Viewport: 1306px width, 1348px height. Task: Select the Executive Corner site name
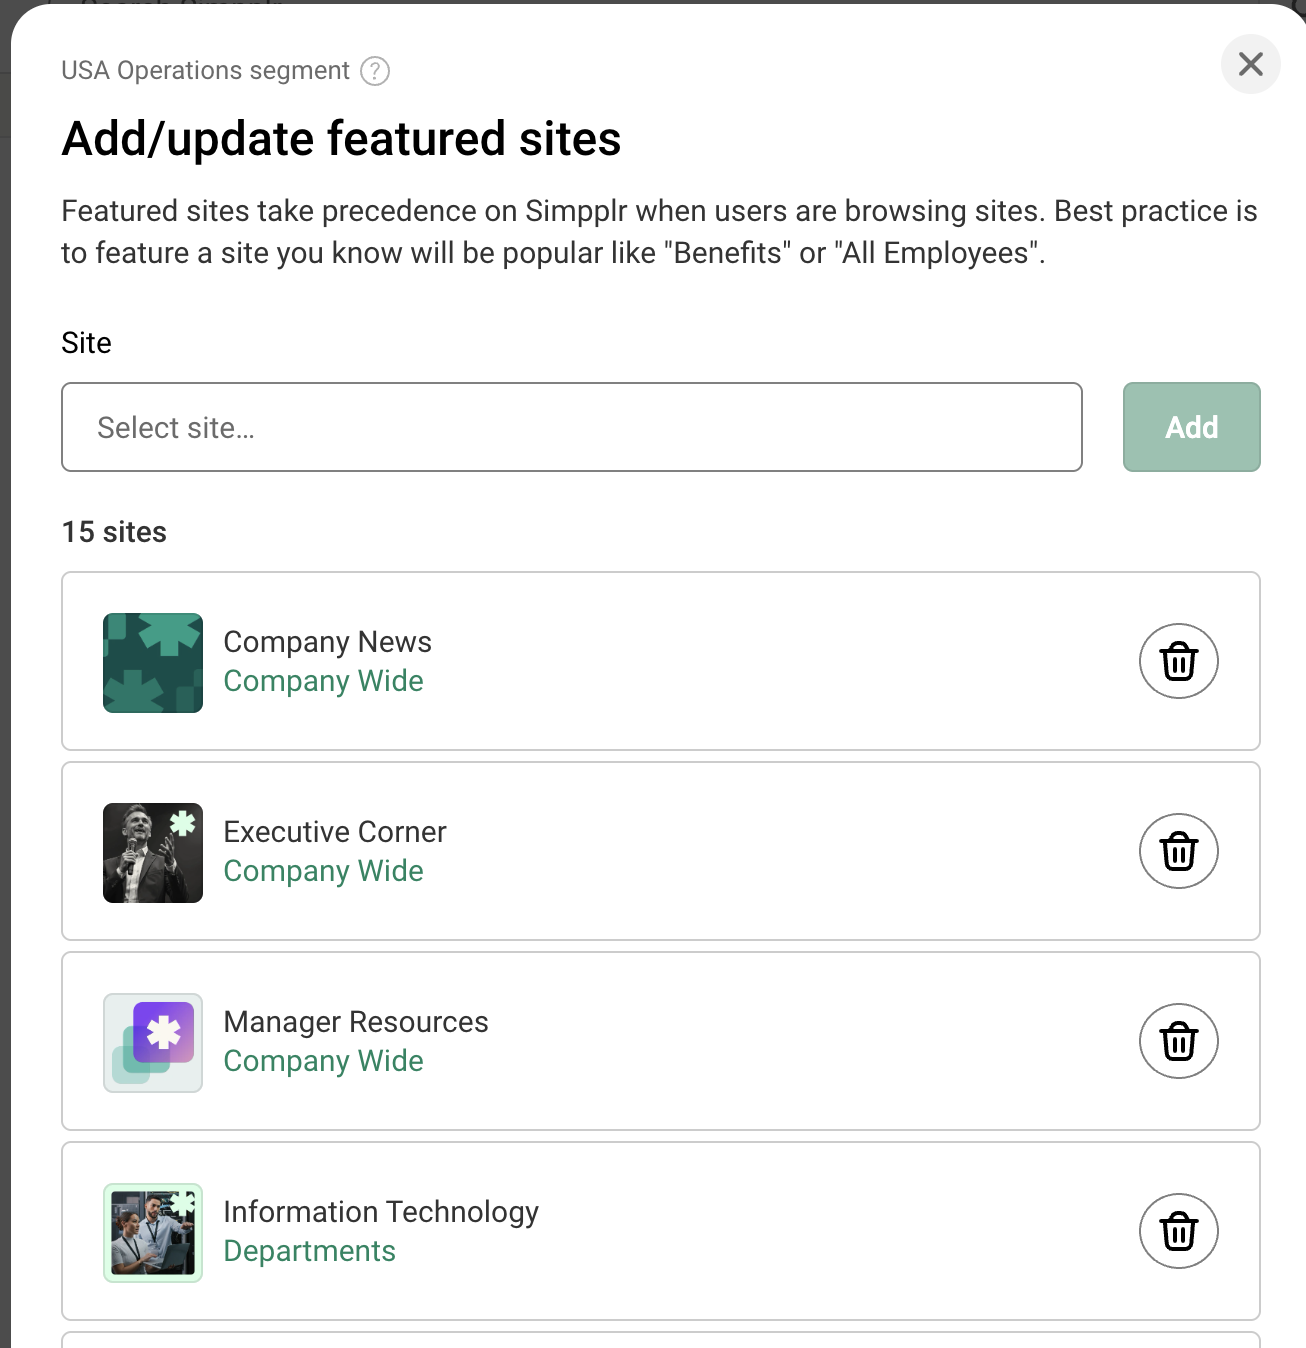[334, 831]
